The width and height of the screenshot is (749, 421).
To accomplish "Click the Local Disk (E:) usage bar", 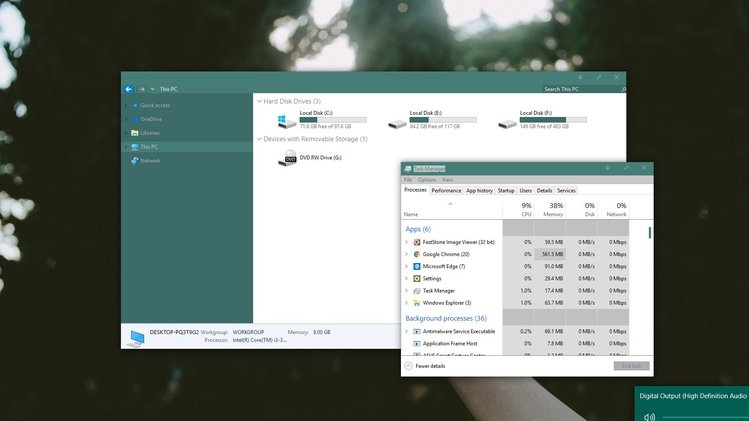I will pos(443,120).
